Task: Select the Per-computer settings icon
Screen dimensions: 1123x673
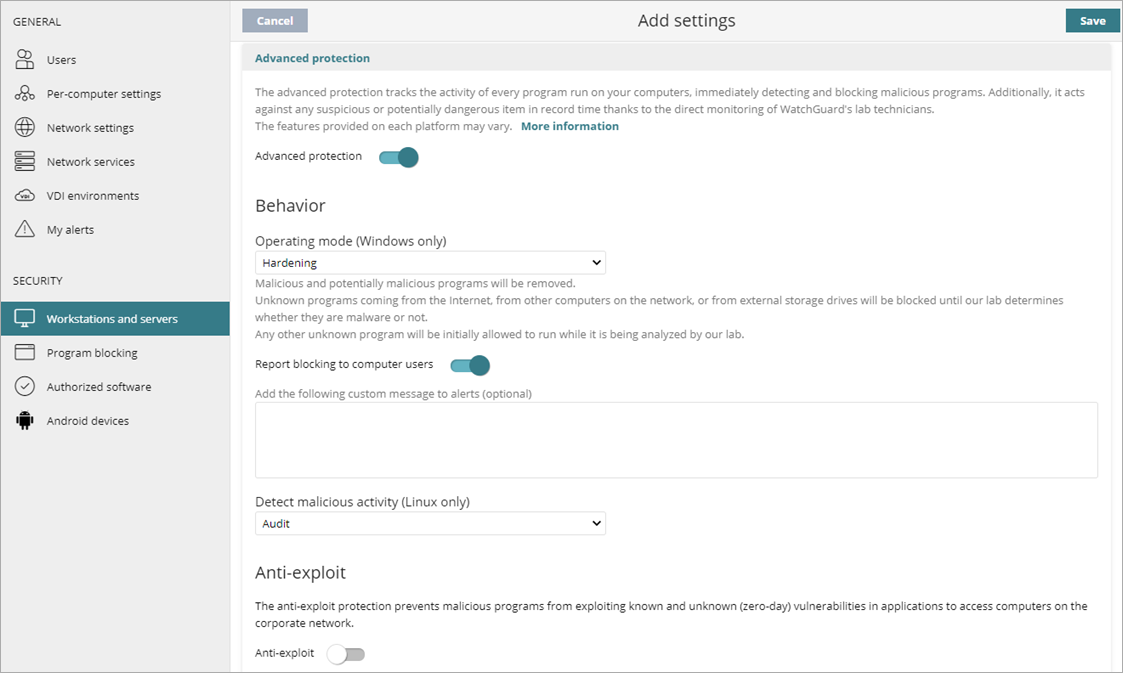Action: 24,93
